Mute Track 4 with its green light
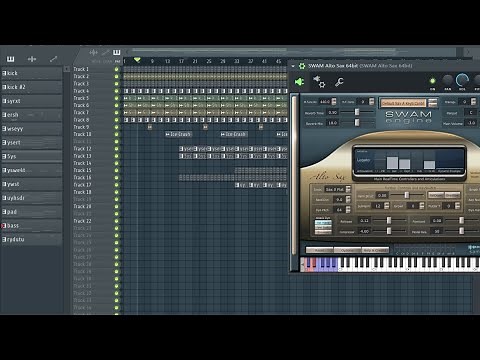This screenshot has height=360, width=480. [x=116, y=91]
